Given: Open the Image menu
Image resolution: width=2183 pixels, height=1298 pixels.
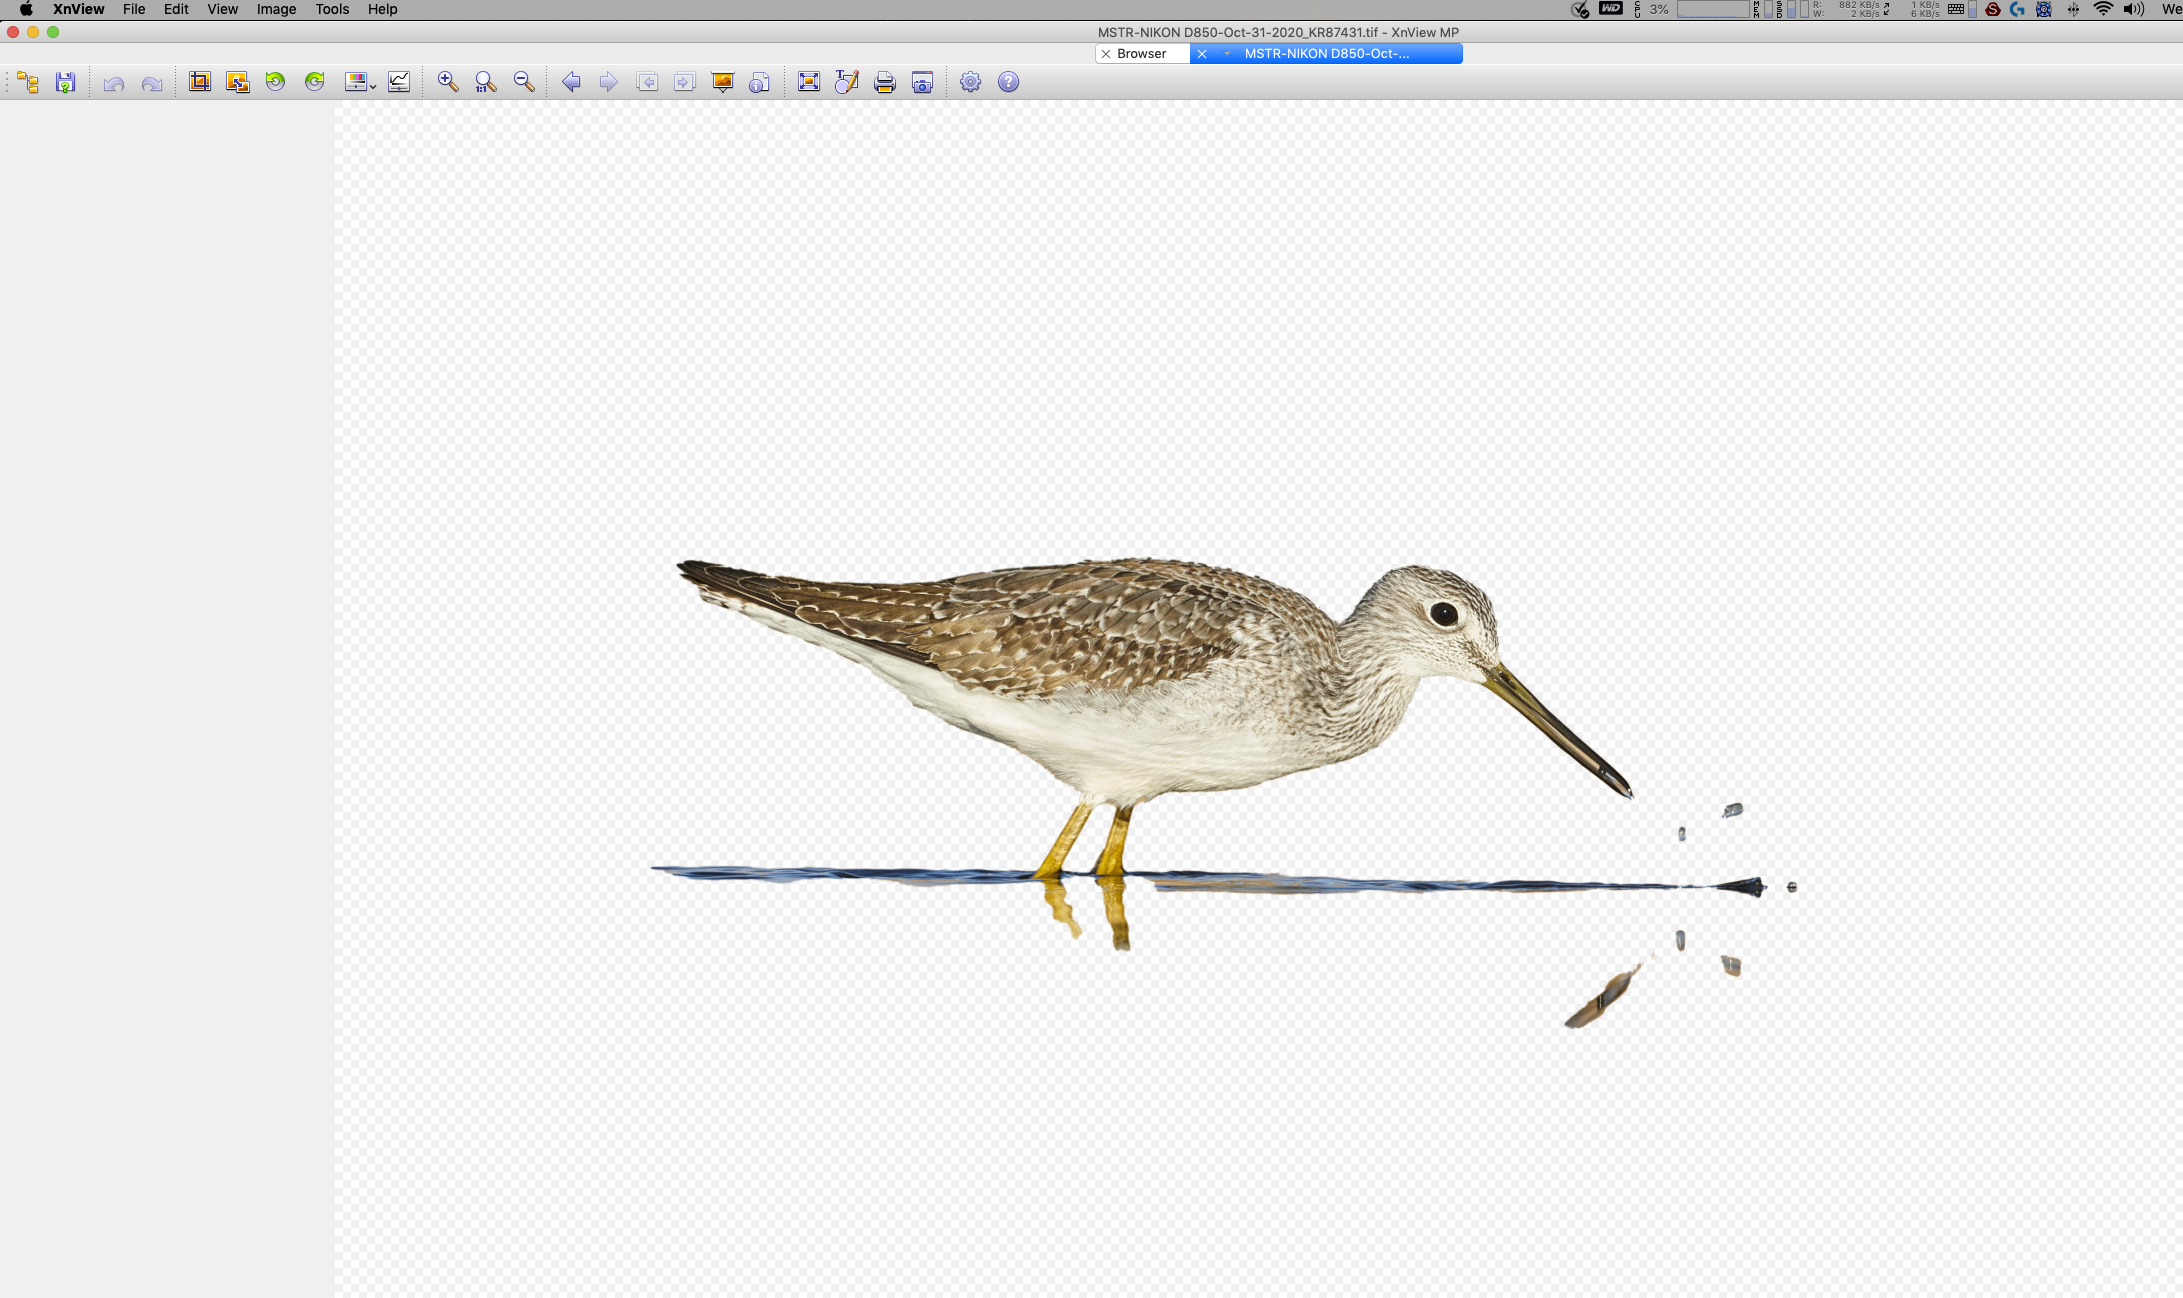Looking at the screenshot, I should 276,9.
